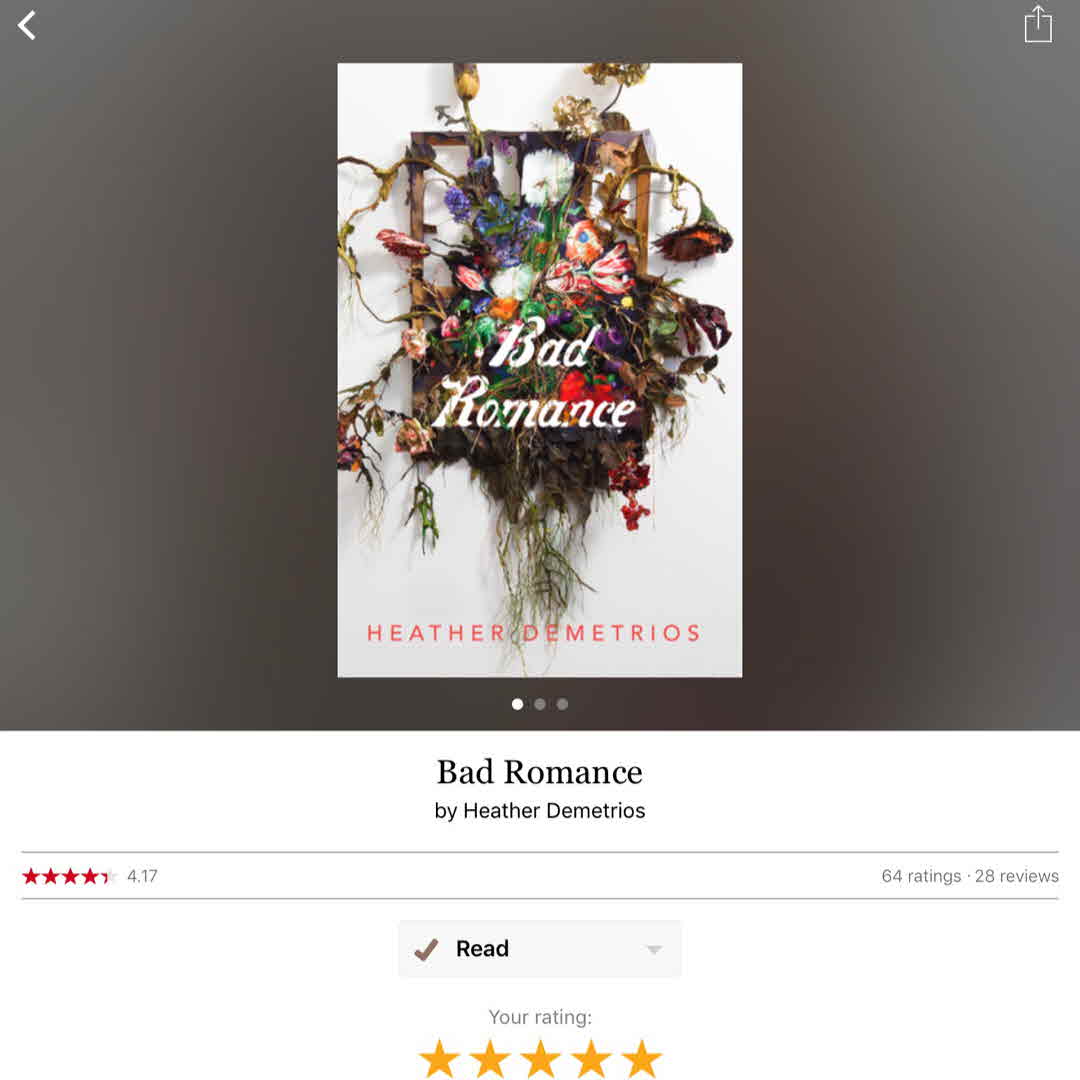Select the third page indicator dot
1080x1080 pixels.
(x=563, y=704)
